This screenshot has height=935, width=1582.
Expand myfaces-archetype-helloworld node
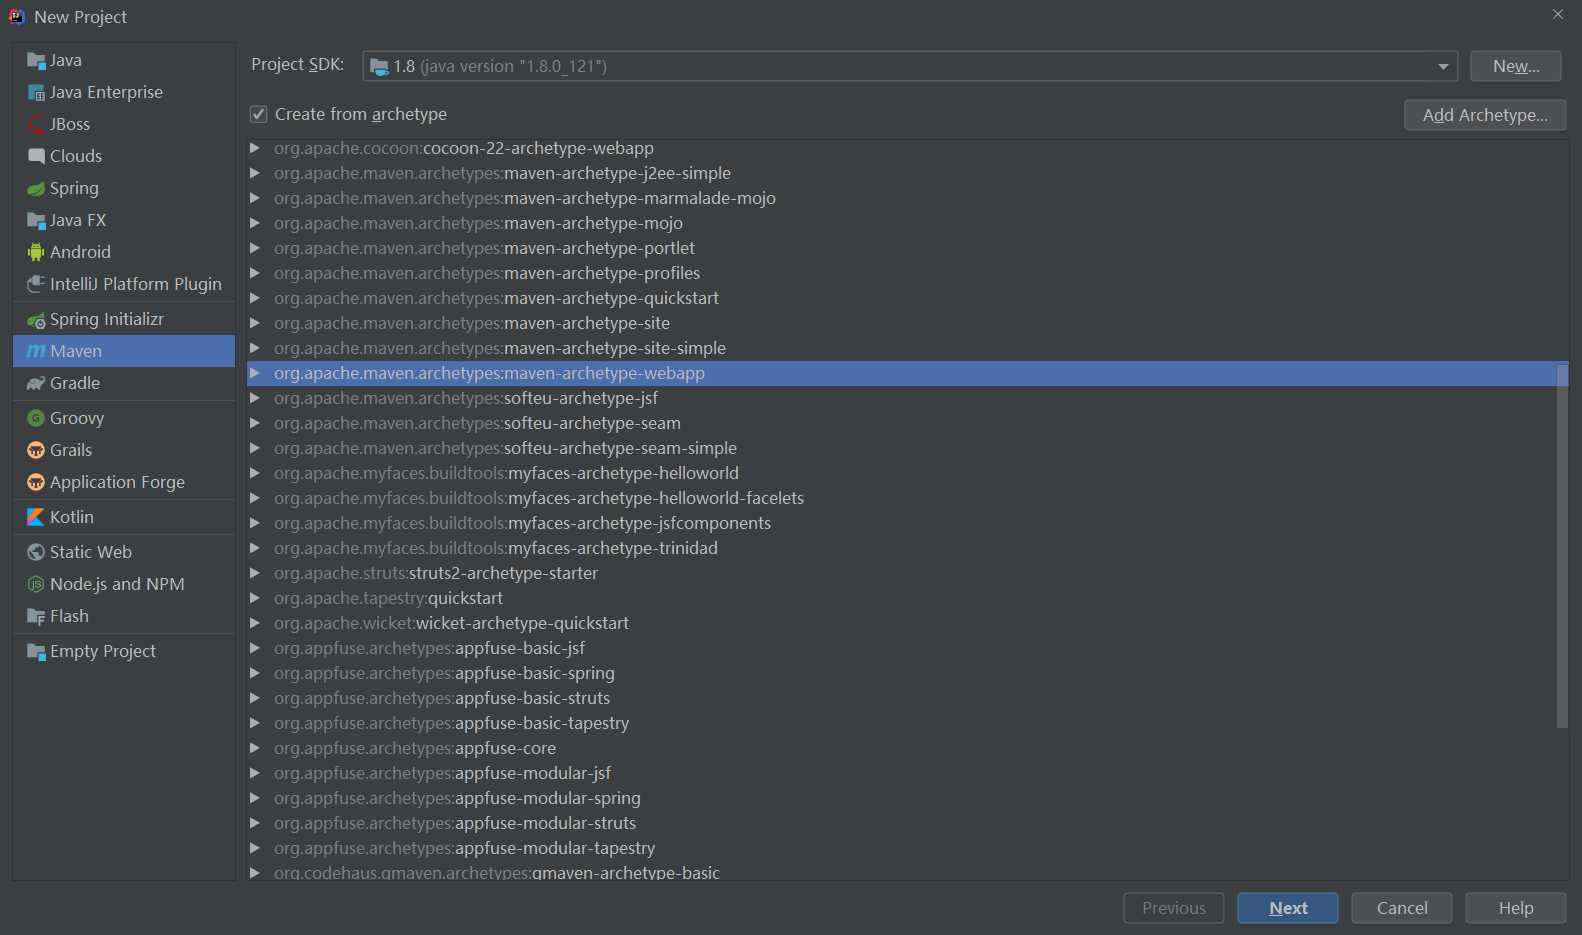255,473
